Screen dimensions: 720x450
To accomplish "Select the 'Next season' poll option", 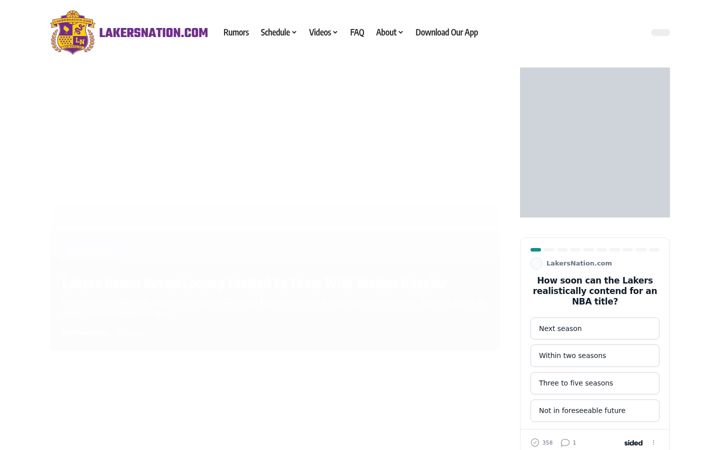I will [x=595, y=328].
